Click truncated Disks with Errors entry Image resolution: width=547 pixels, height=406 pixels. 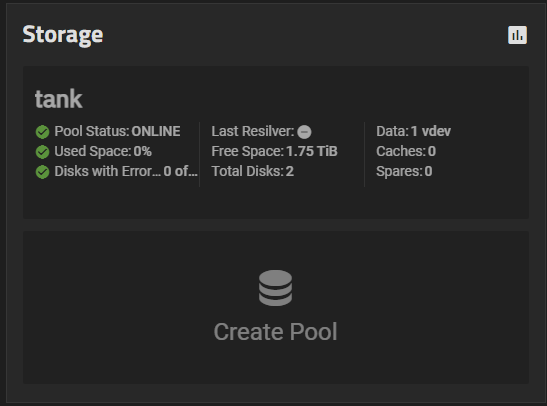pyautogui.click(x=126, y=171)
